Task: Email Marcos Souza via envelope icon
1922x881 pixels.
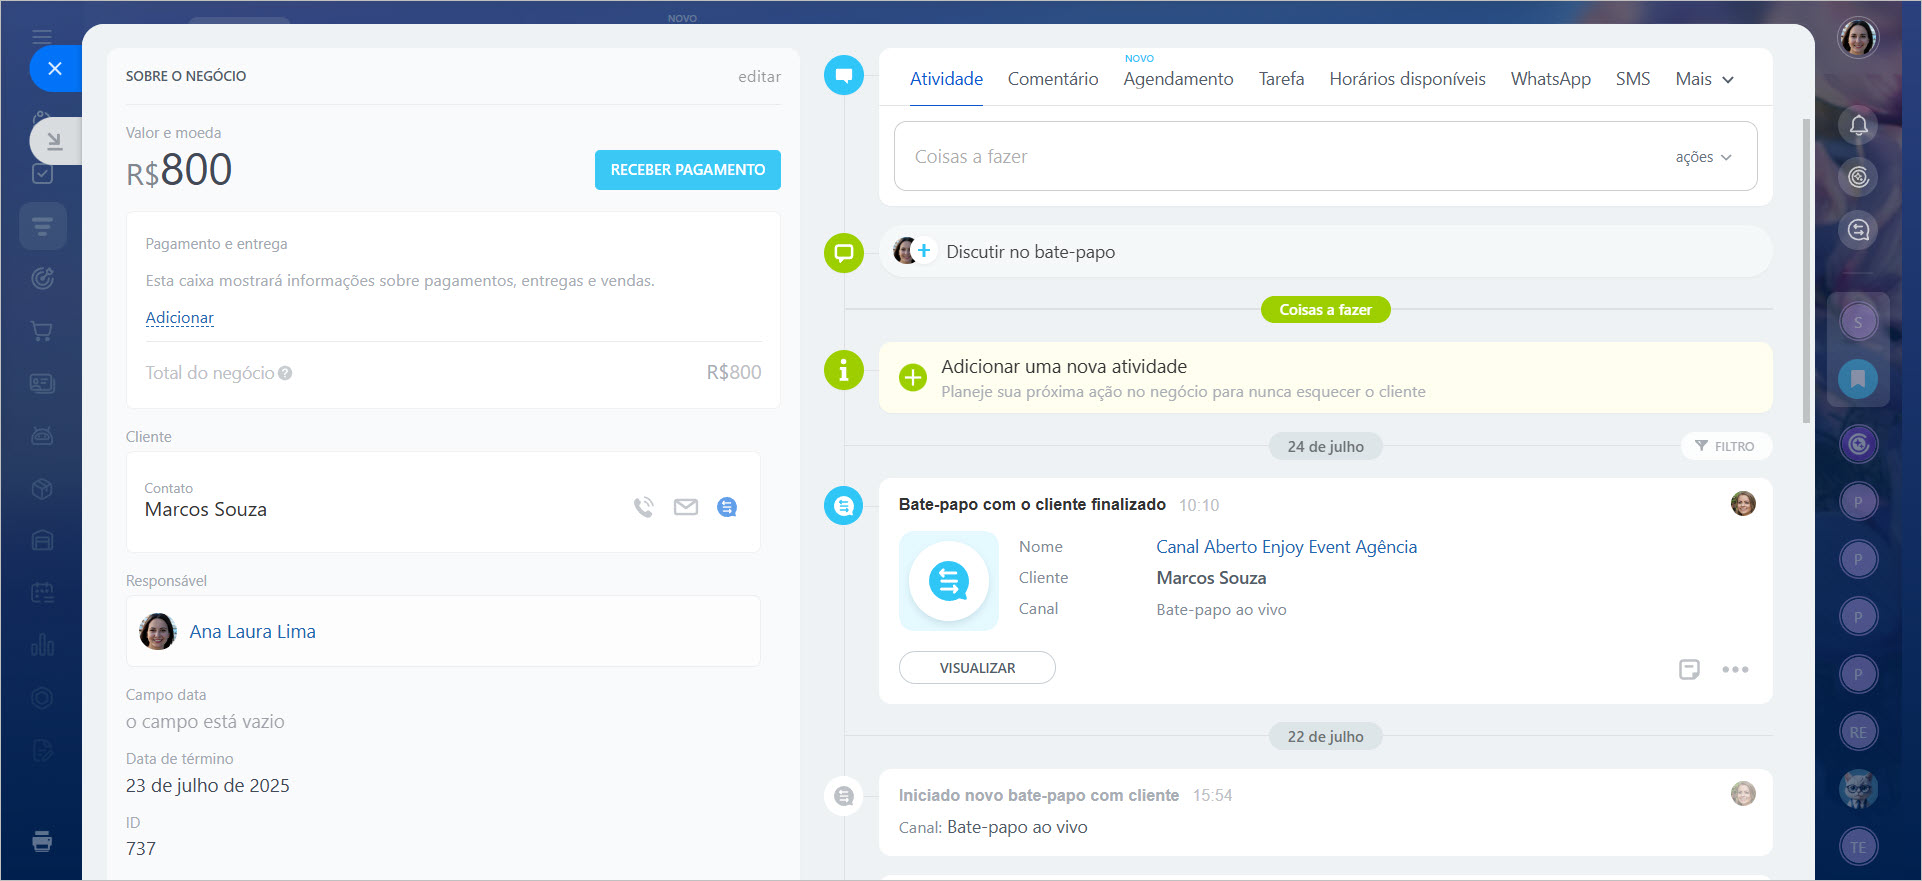Action: [x=686, y=507]
